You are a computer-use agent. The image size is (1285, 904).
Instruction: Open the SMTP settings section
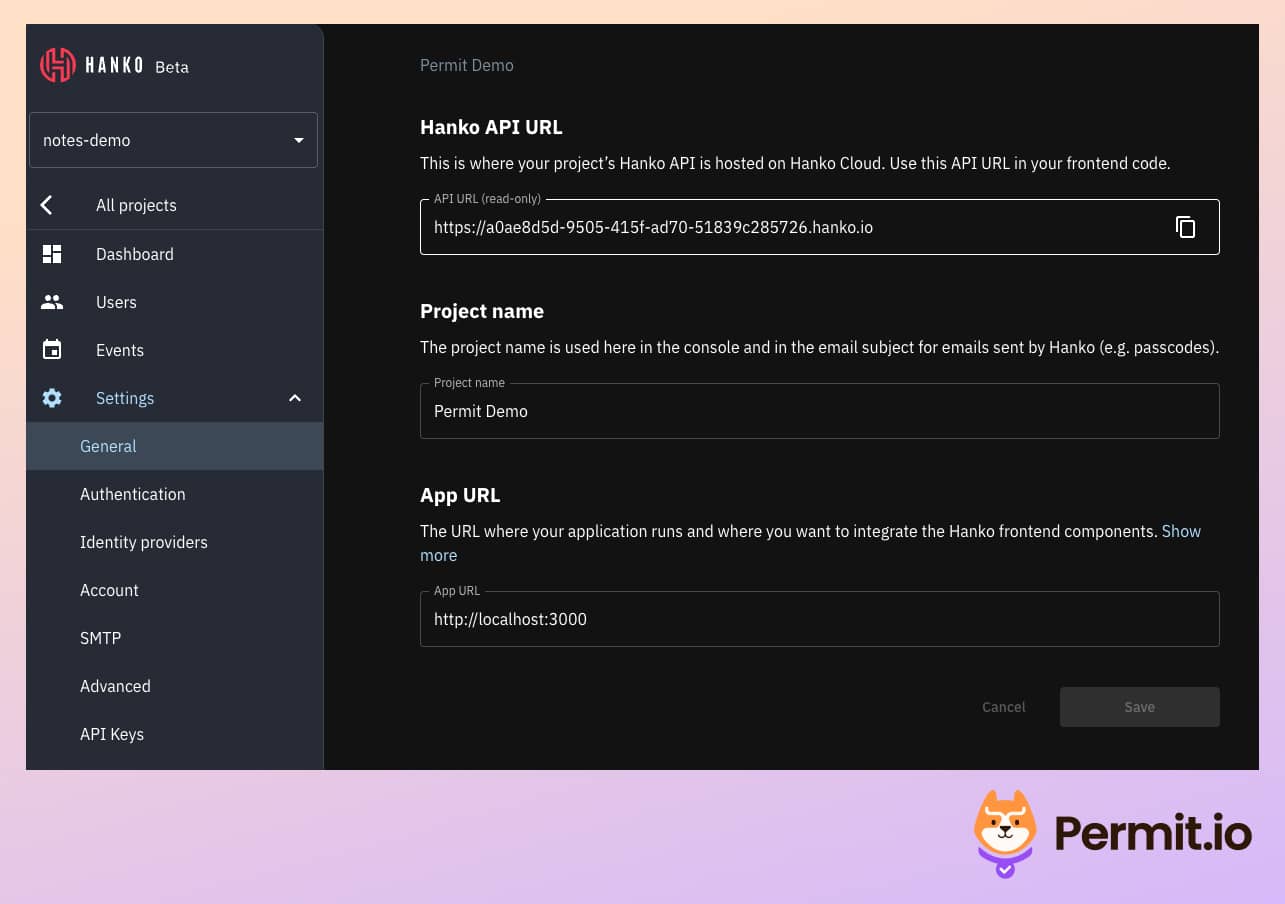[100, 638]
